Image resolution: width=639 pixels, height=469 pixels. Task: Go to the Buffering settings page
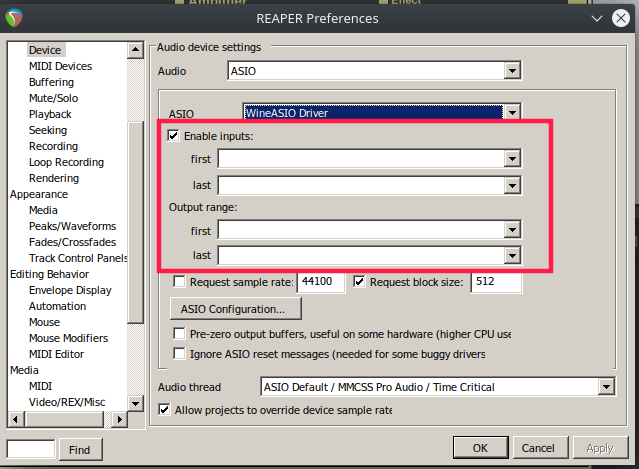pos(51,82)
